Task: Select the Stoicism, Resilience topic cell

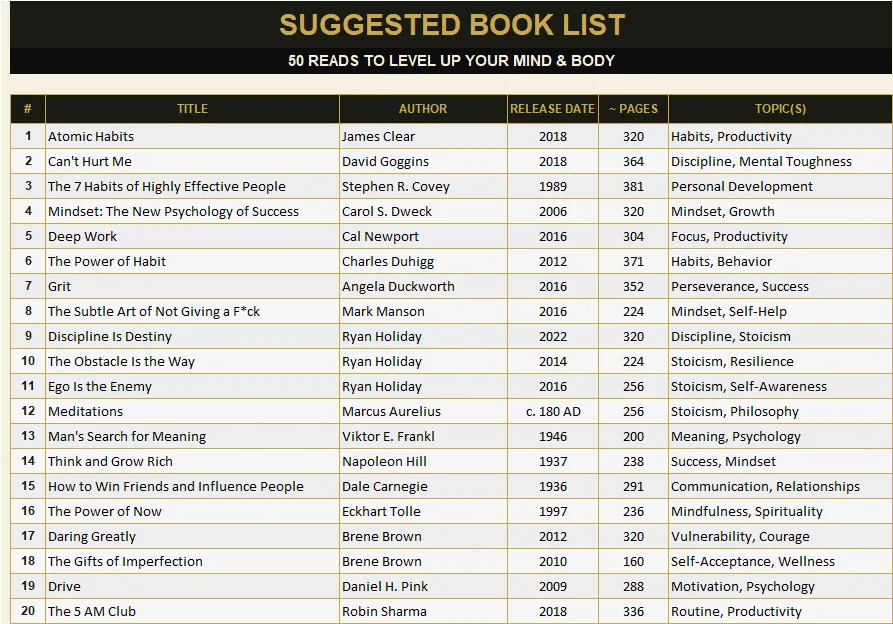Action: click(780, 362)
